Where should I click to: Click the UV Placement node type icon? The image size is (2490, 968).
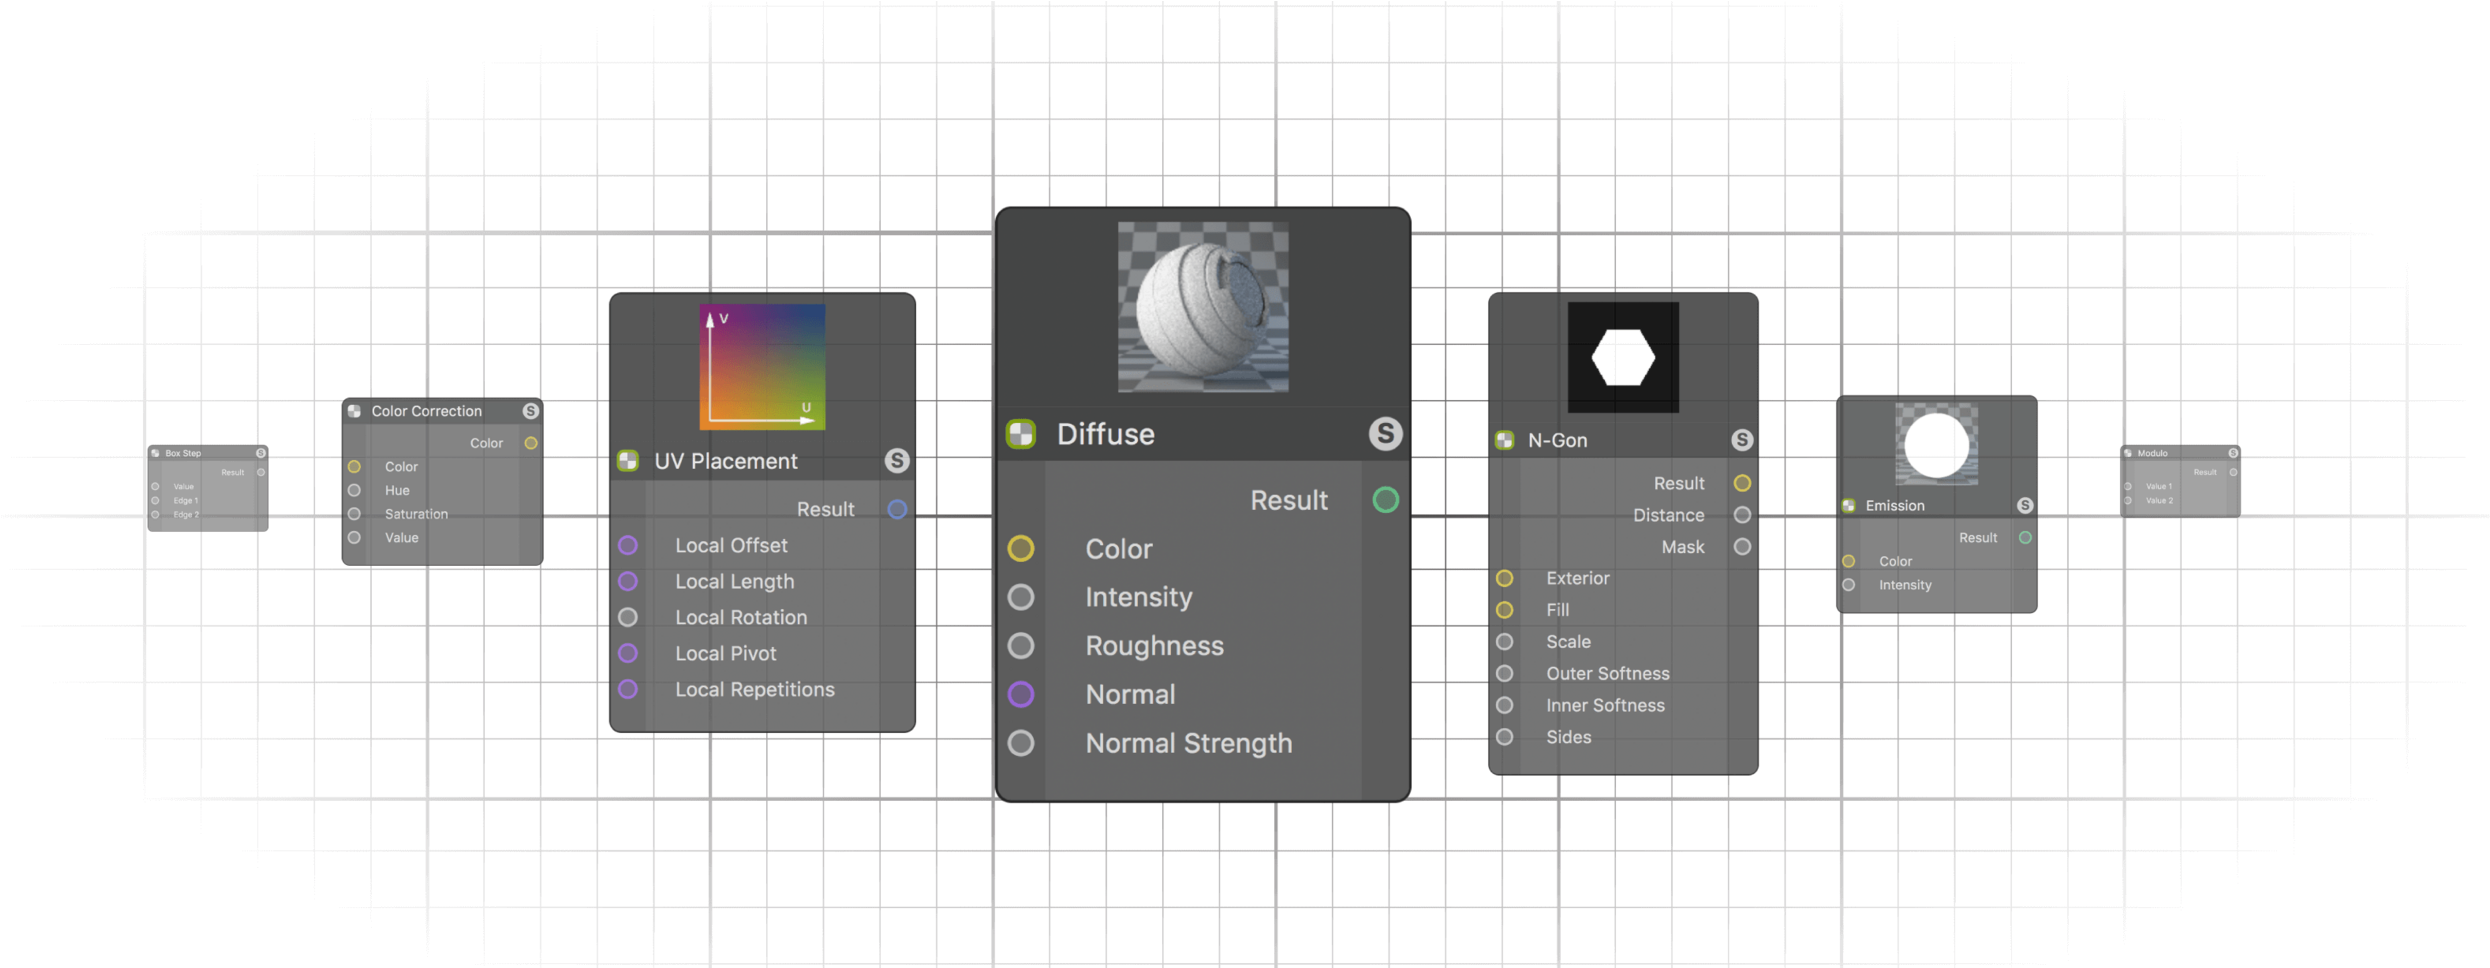point(628,461)
